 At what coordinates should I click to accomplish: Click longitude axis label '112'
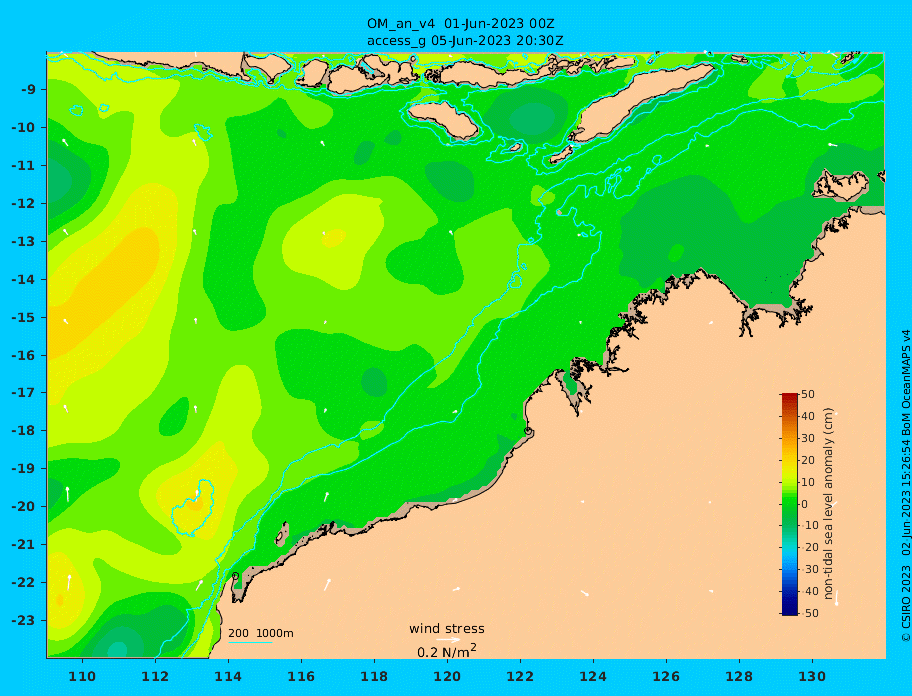[155, 677]
